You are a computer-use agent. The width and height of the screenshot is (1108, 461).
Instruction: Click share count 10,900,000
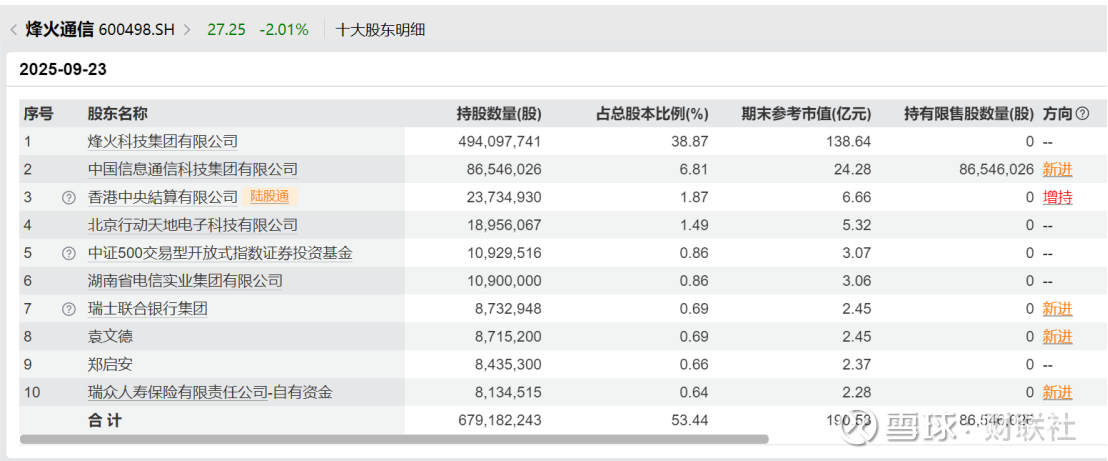tap(504, 281)
